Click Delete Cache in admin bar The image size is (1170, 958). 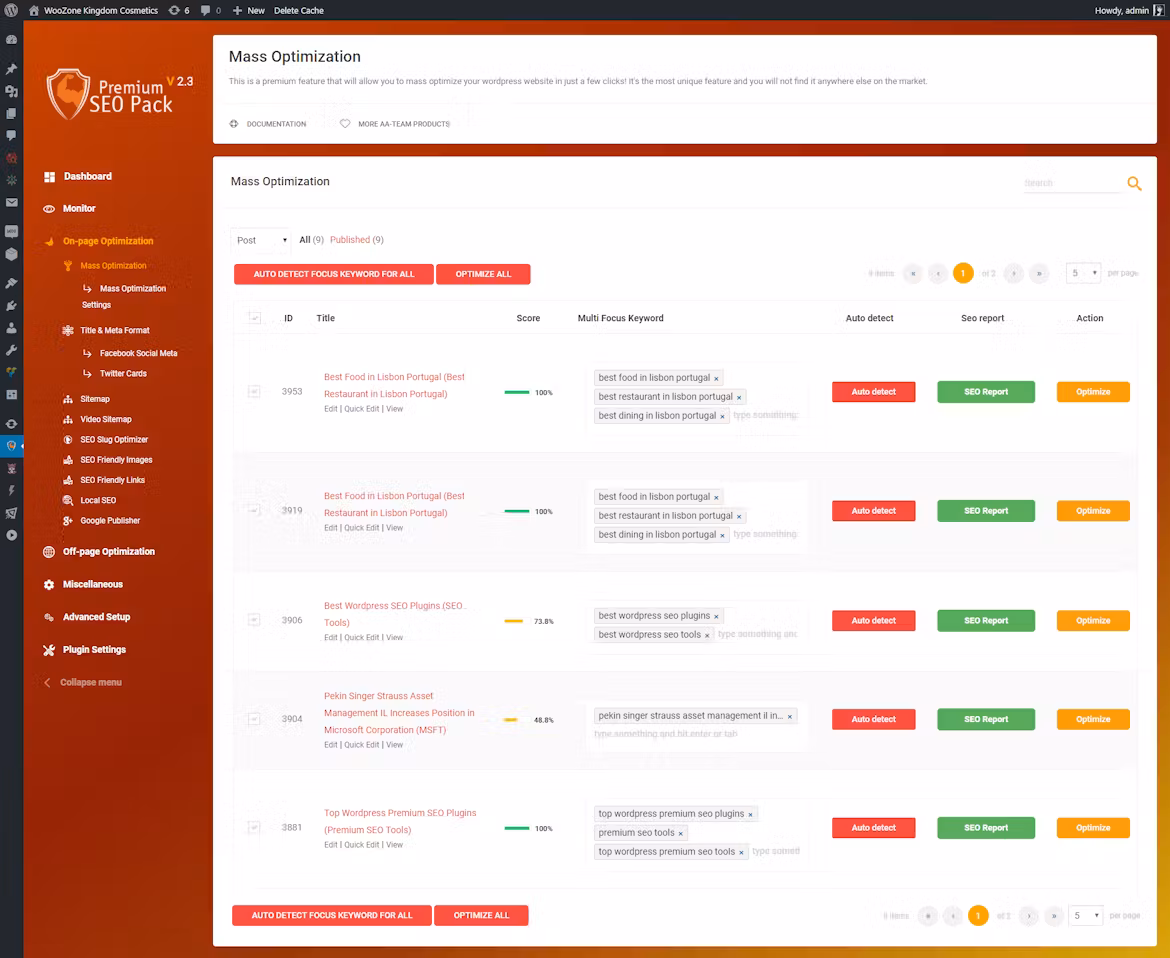pos(298,10)
